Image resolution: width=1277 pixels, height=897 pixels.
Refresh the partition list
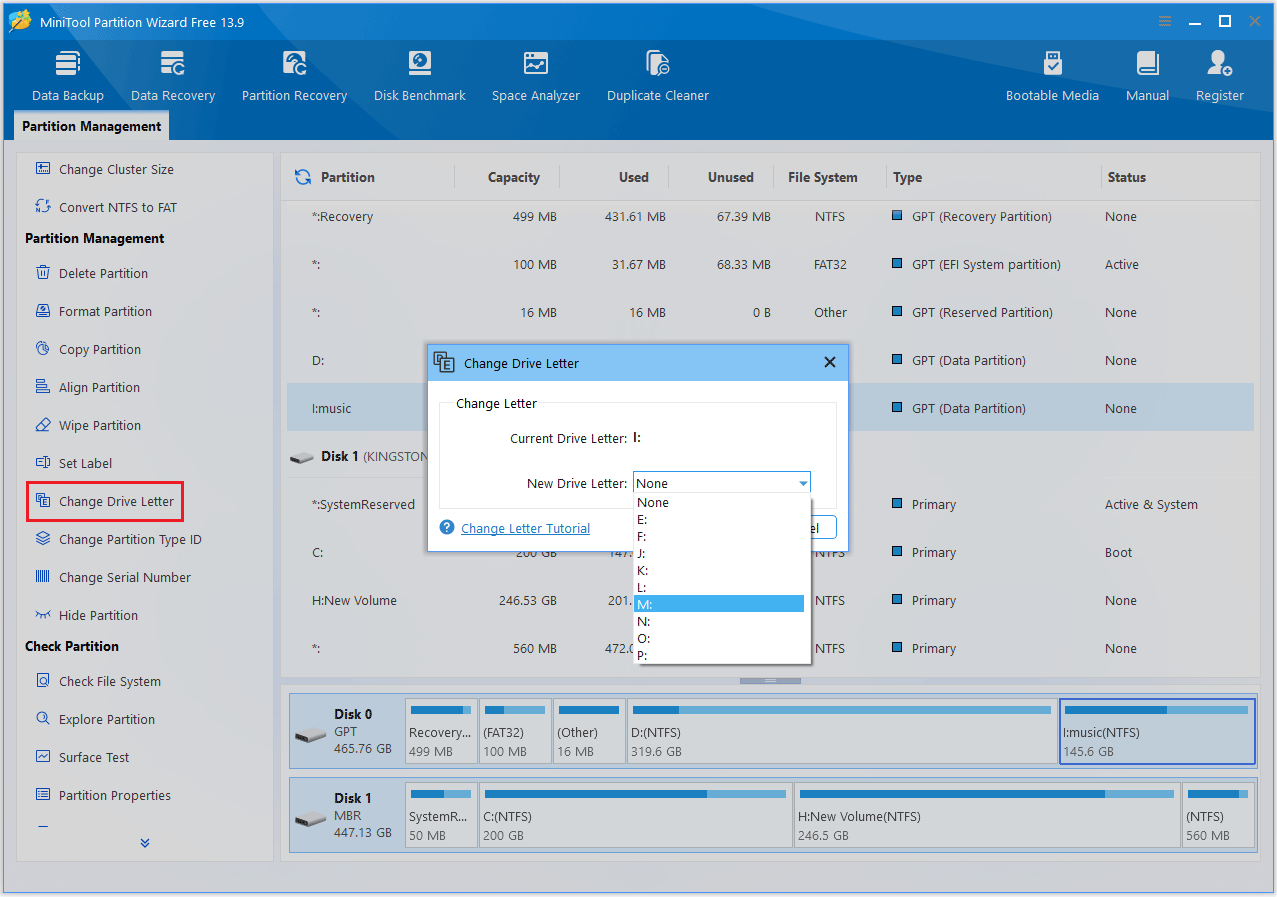tap(302, 177)
